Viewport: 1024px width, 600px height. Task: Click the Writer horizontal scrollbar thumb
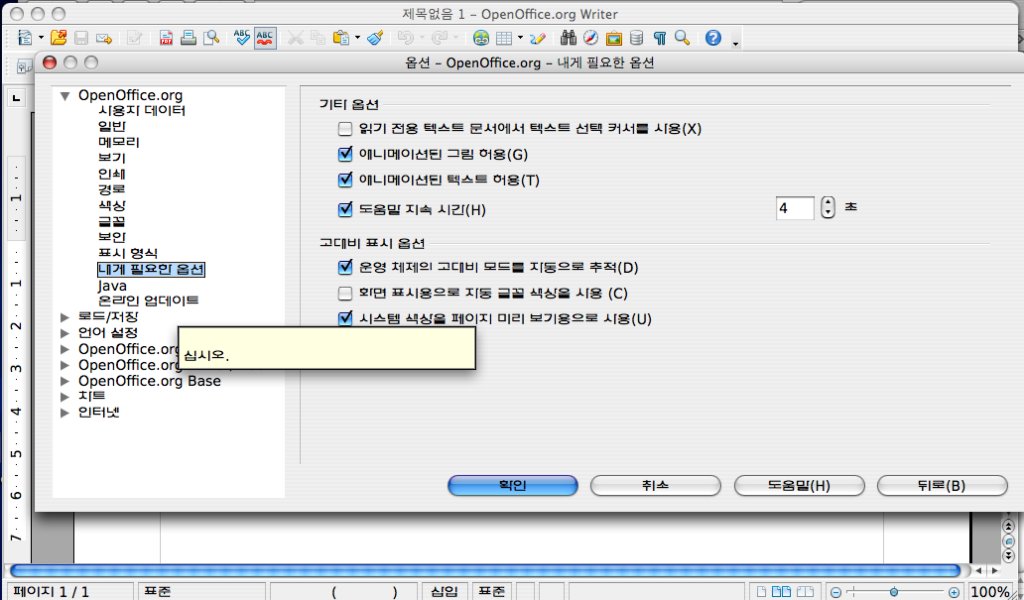coord(485,571)
